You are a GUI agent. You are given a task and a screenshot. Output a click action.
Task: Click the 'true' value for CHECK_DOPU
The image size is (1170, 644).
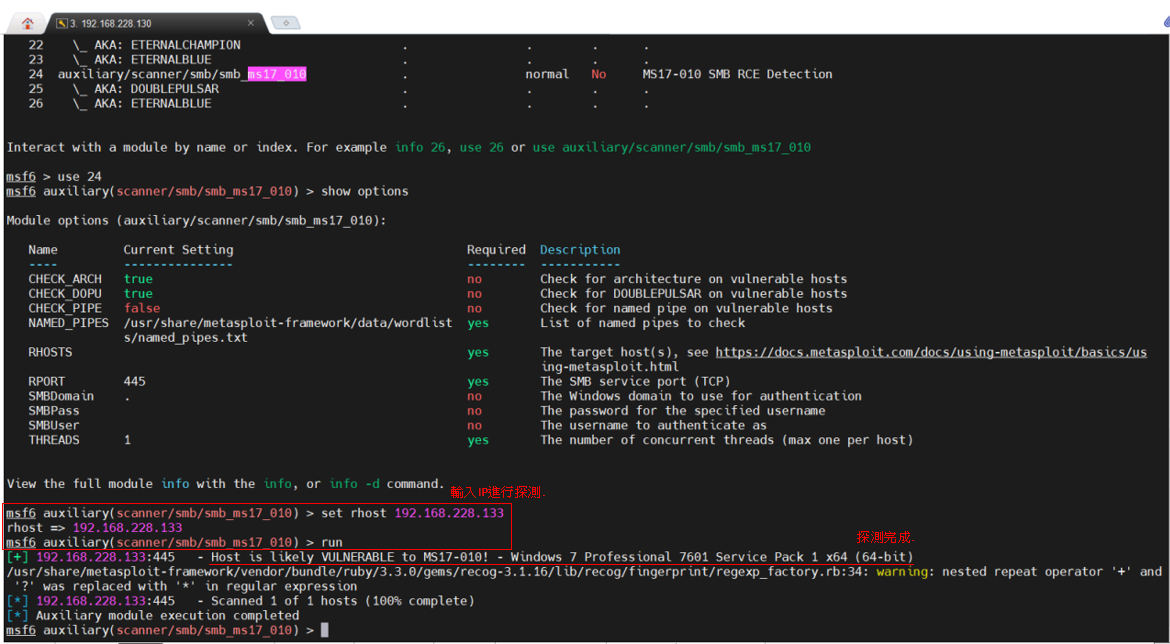pos(138,293)
